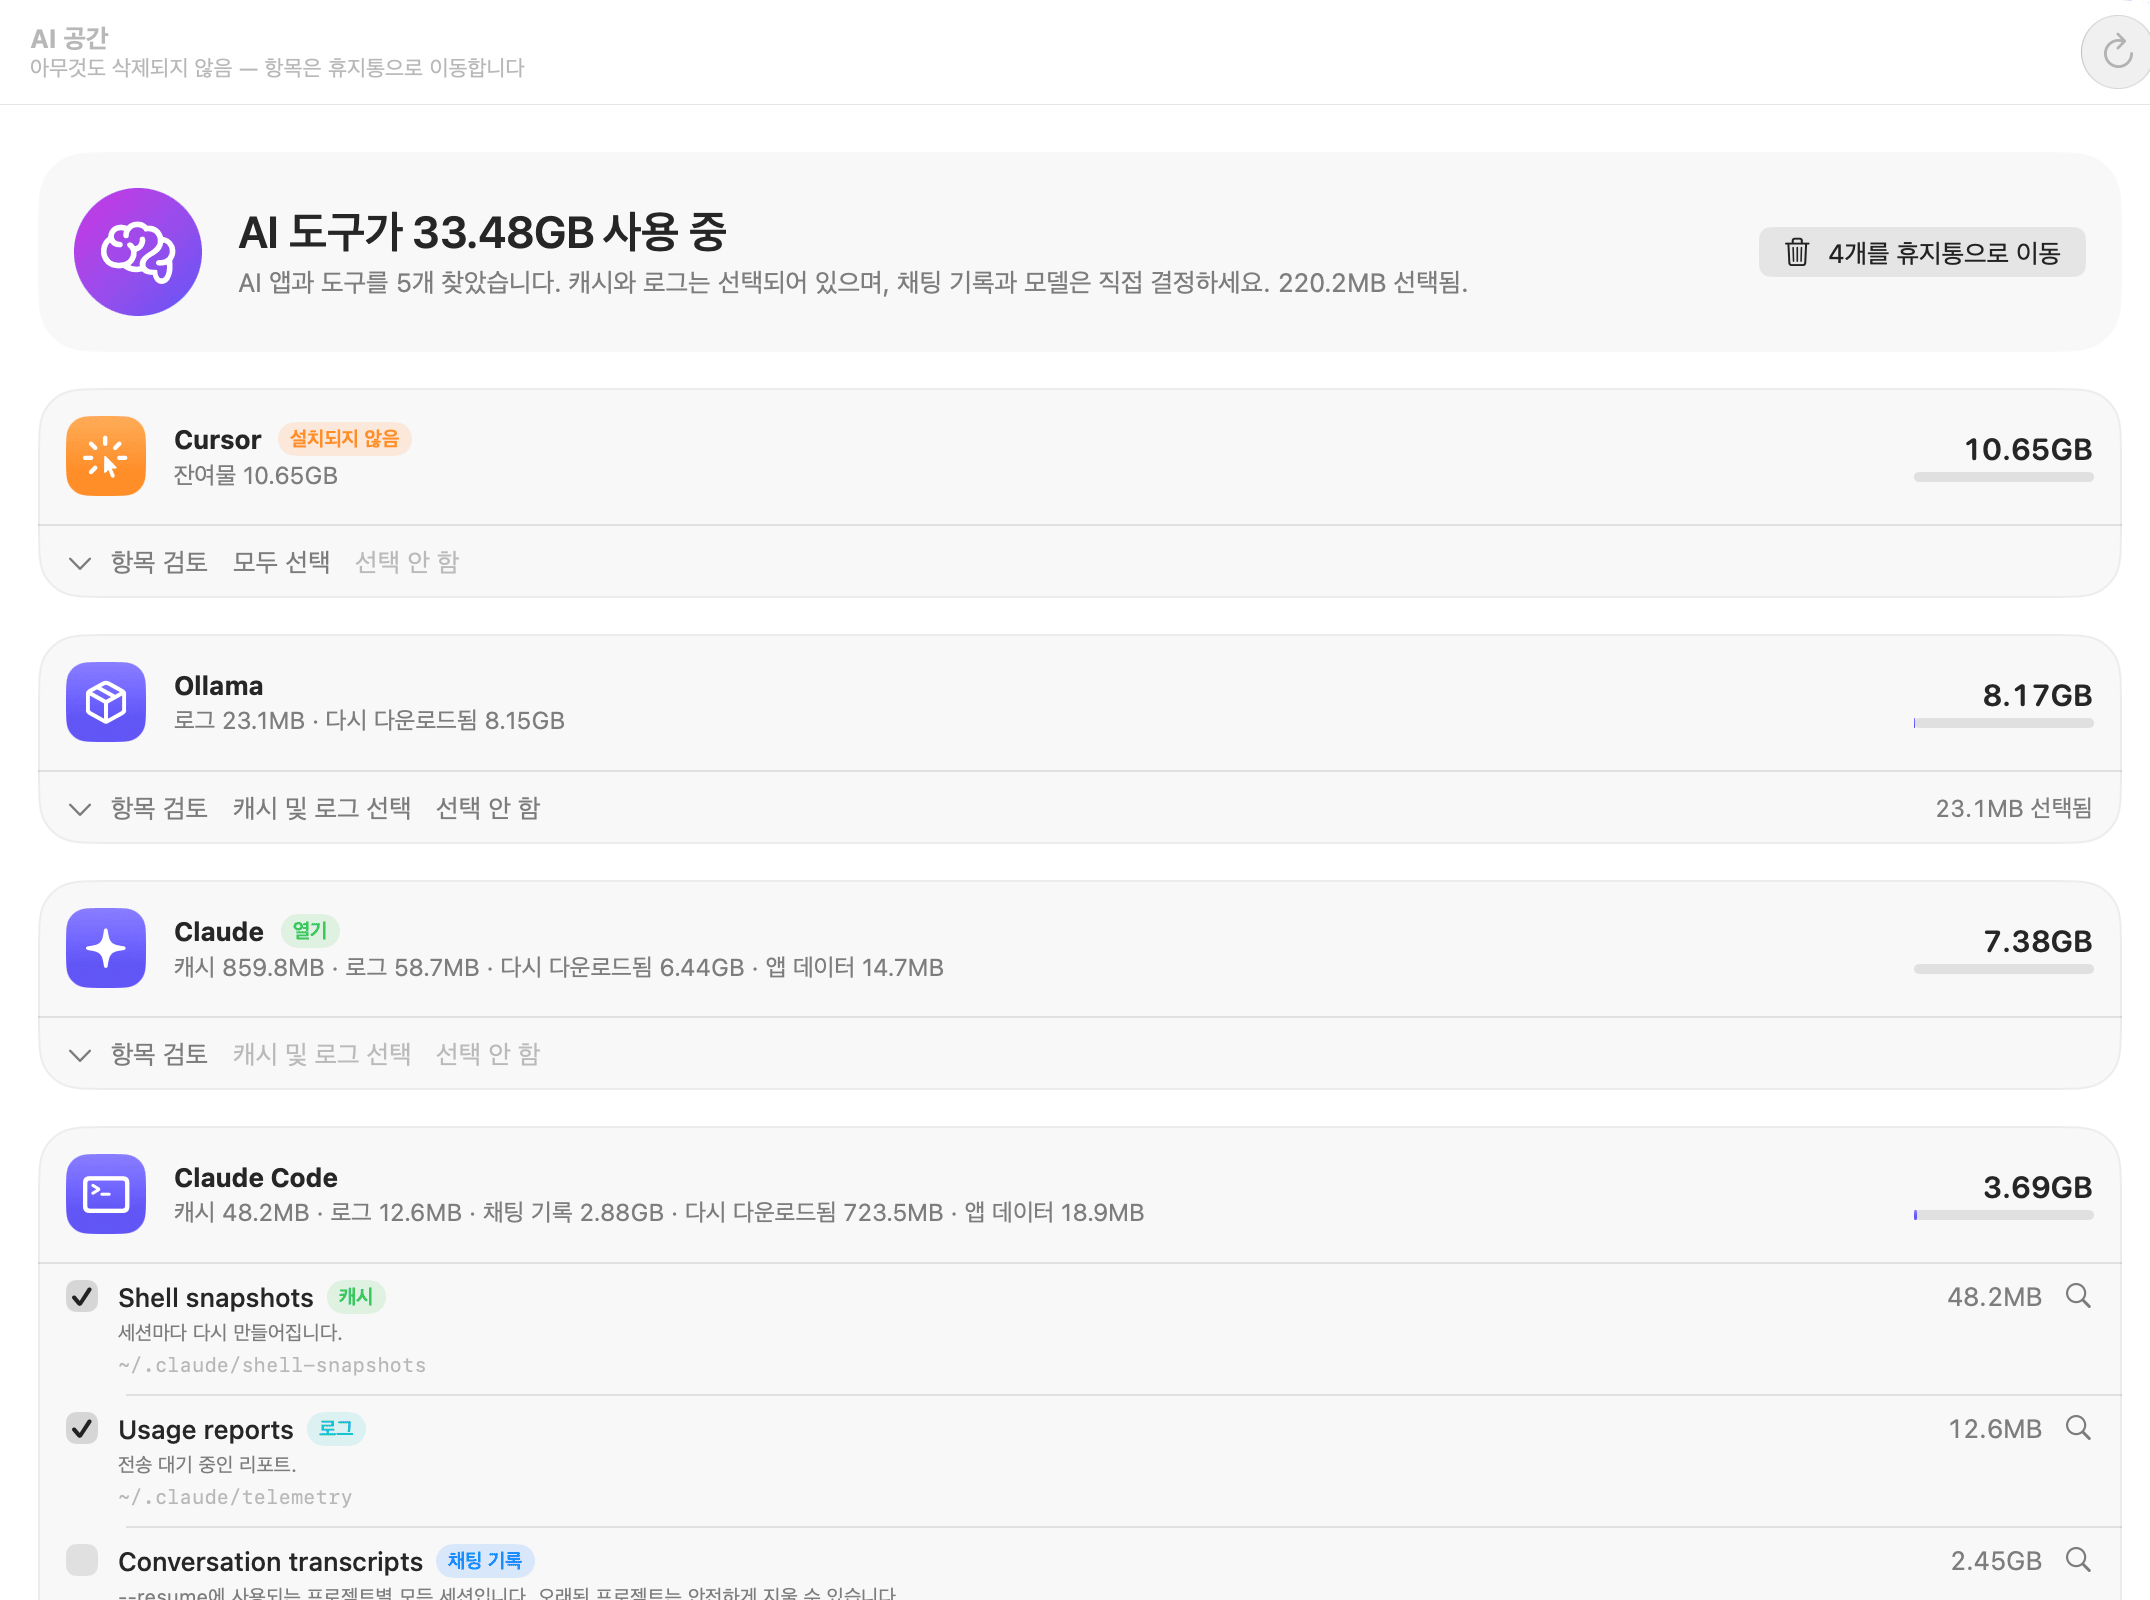This screenshot has width=2150, height=1600.
Task: Click the Claude 7.38GB usage bar
Action: (x=2003, y=969)
